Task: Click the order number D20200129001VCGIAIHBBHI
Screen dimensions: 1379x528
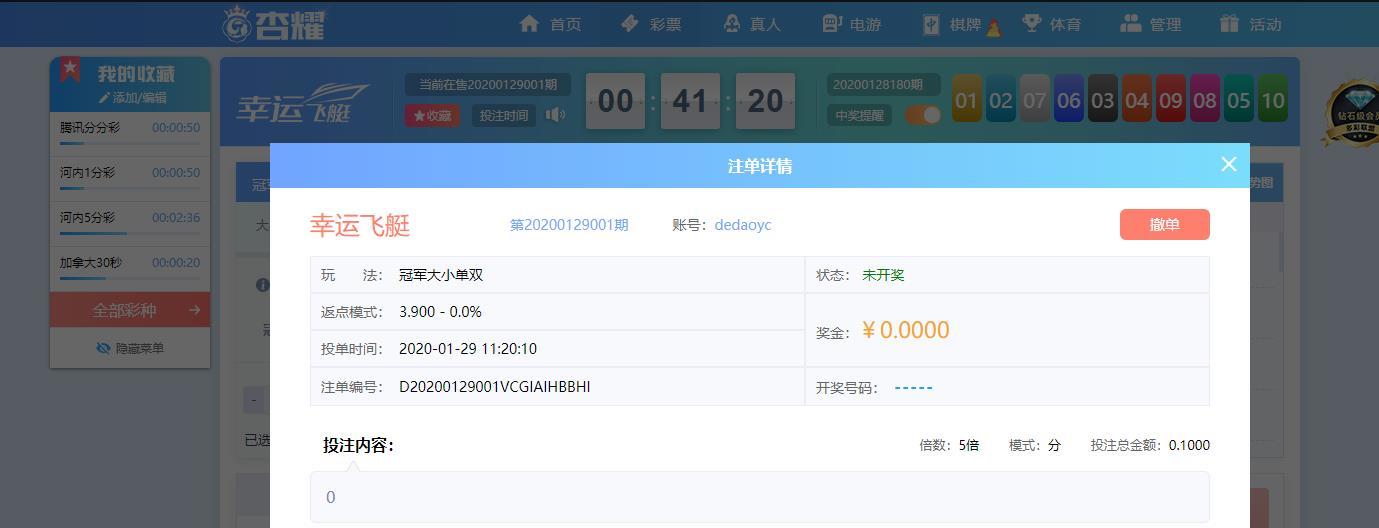Action: (x=494, y=386)
